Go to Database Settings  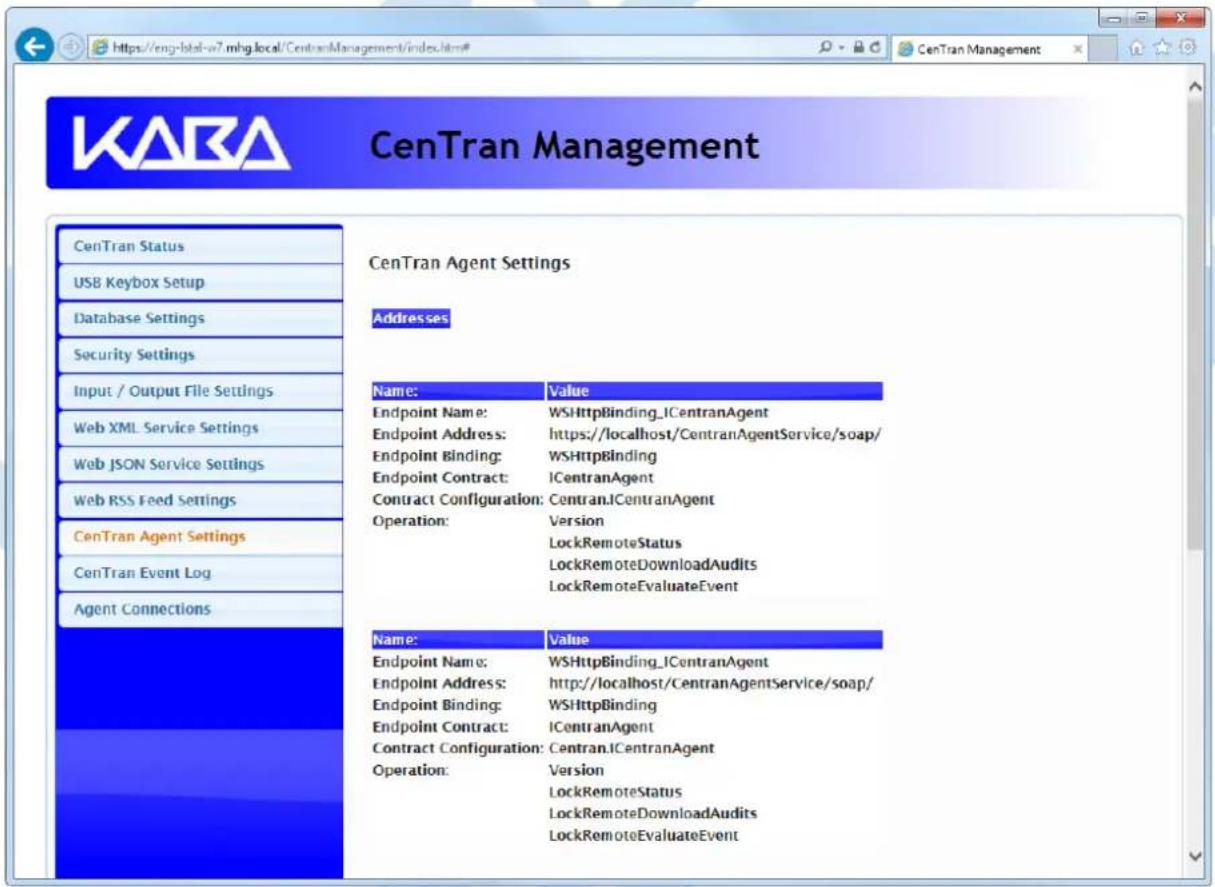point(200,319)
